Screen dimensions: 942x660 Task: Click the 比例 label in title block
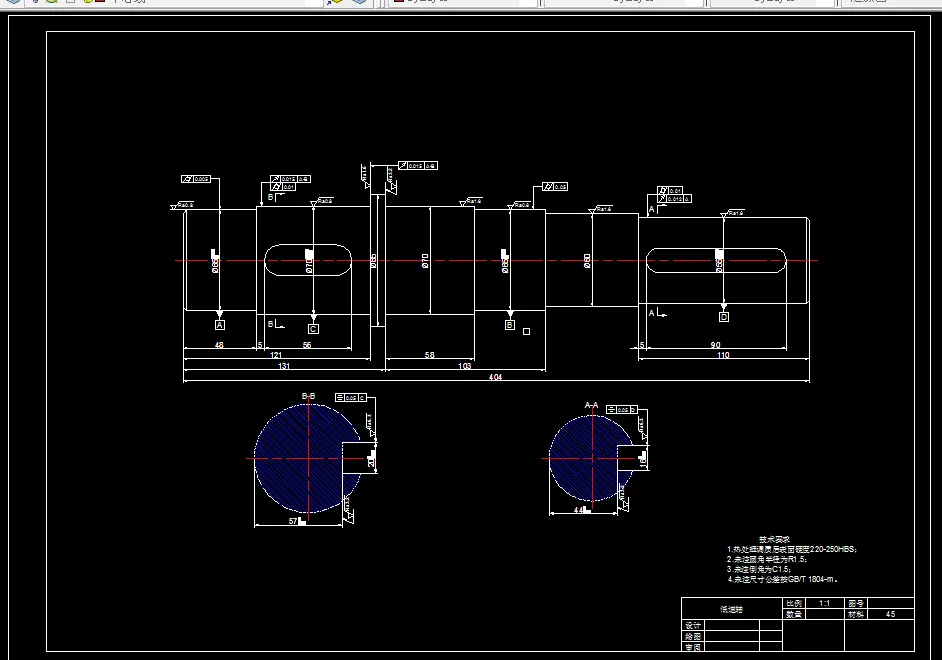(x=794, y=604)
